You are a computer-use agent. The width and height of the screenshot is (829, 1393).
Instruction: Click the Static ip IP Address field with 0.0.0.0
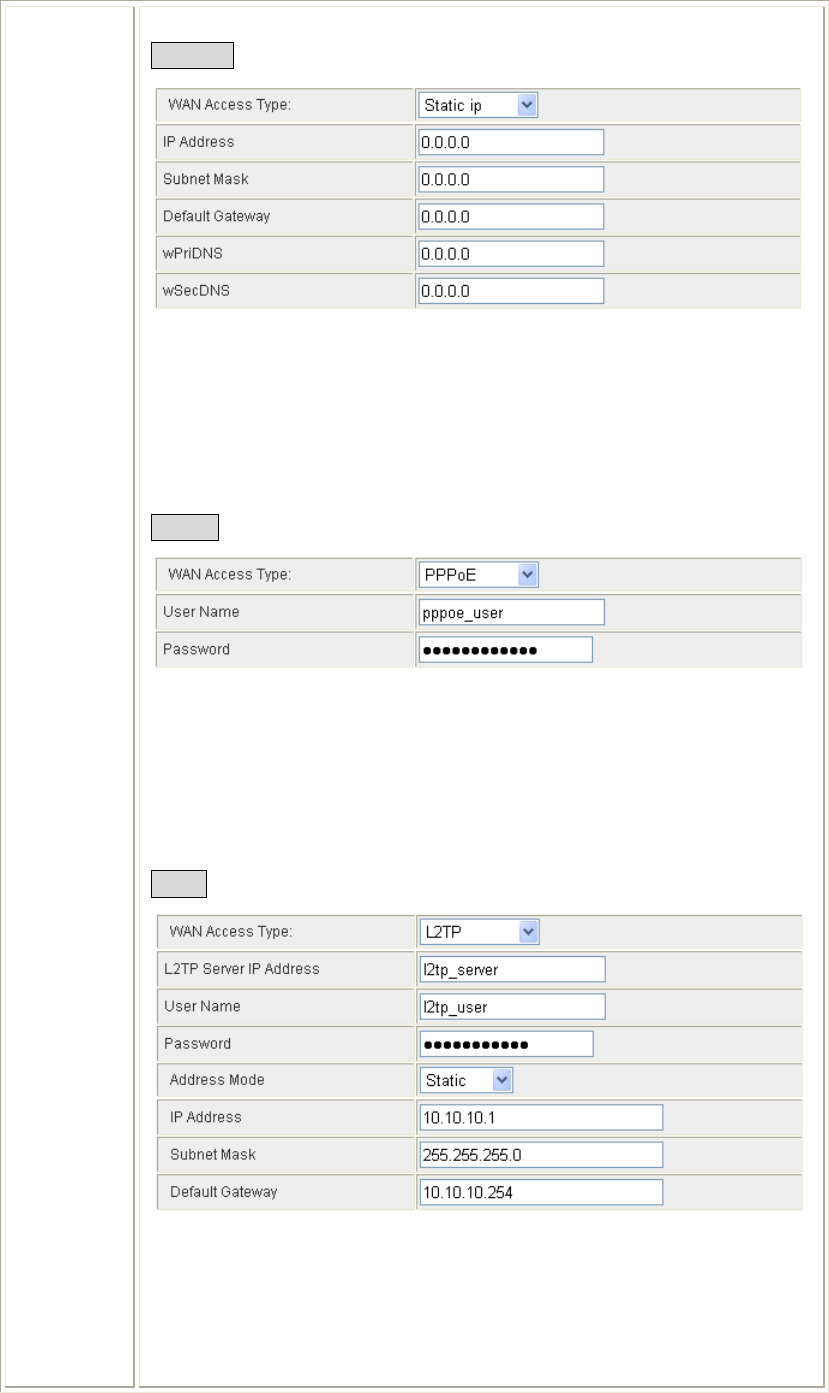[511, 142]
